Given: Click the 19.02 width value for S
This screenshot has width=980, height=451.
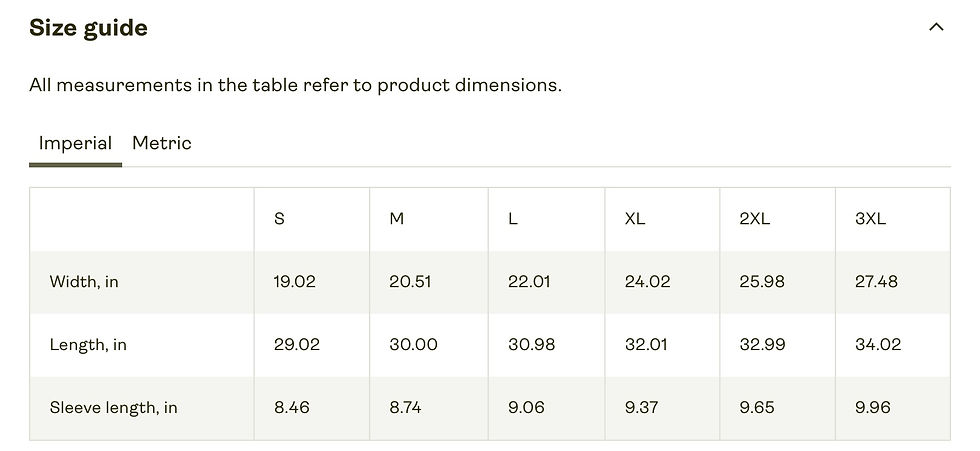Looking at the screenshot, I should pos(294,282).
